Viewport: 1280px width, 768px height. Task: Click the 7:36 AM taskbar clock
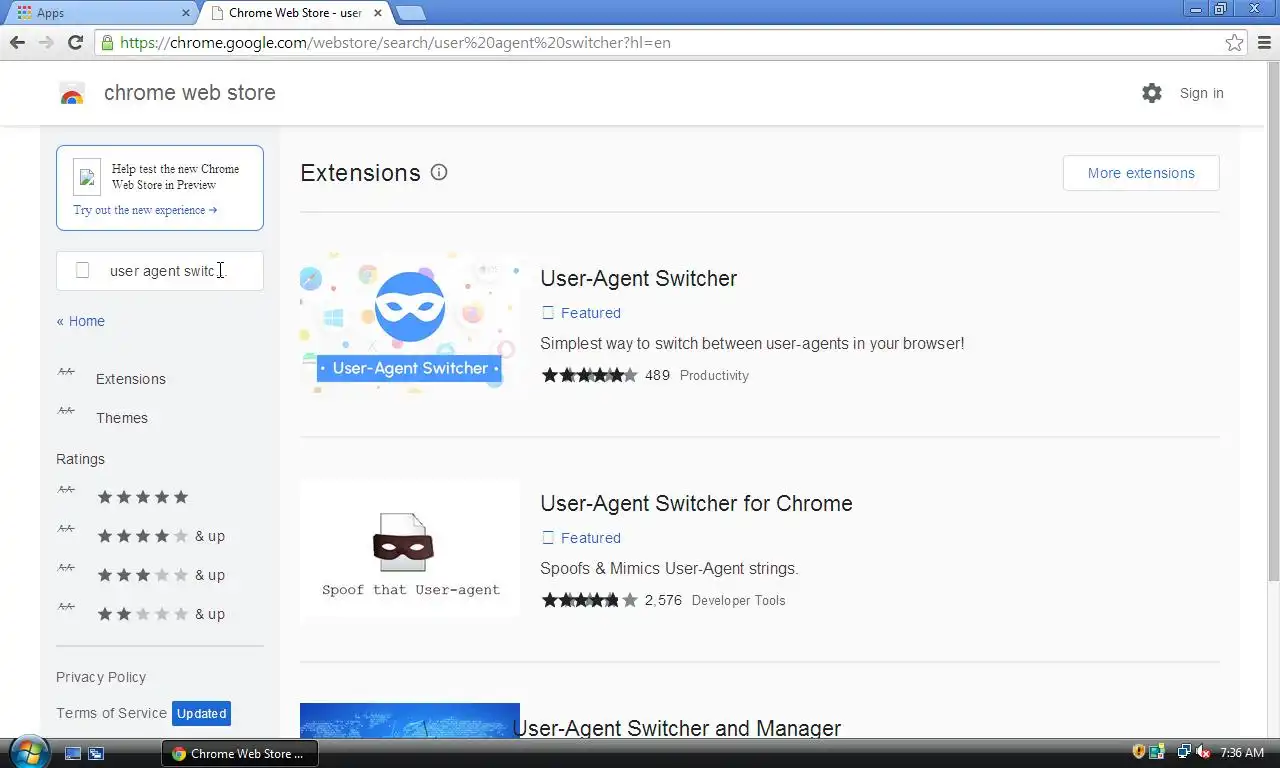(x=1242, y=752)
